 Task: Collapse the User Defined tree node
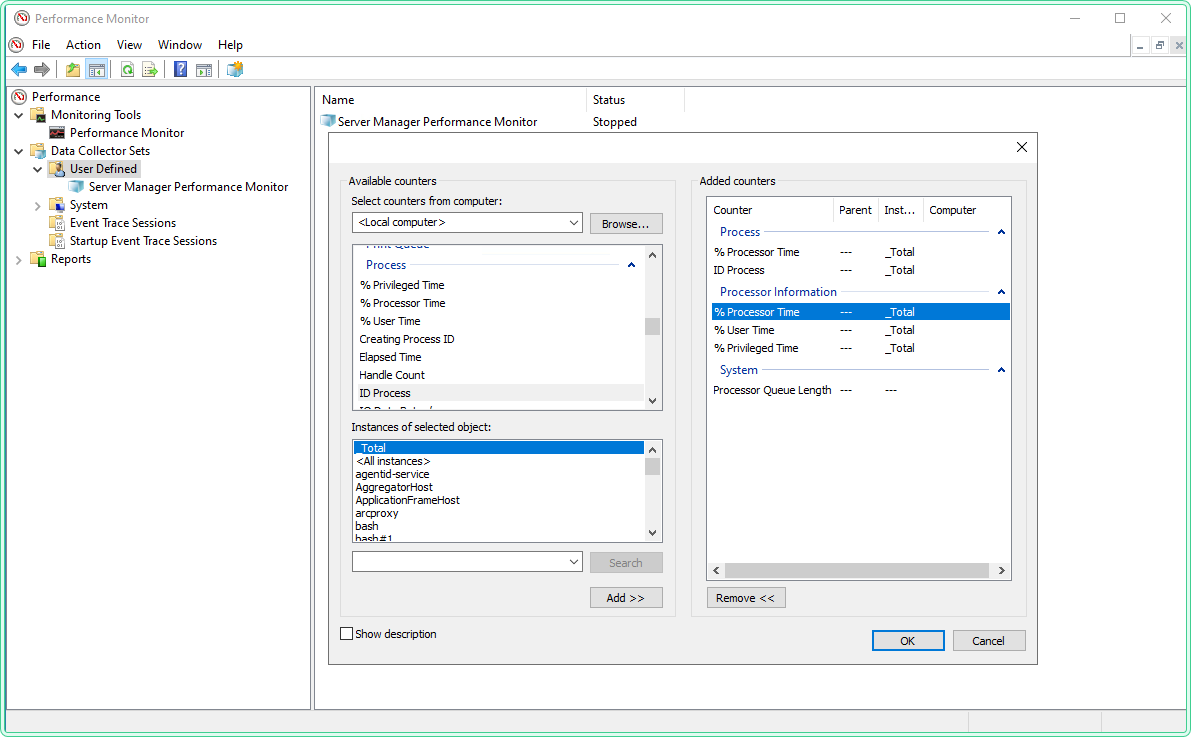coord(37,169)
